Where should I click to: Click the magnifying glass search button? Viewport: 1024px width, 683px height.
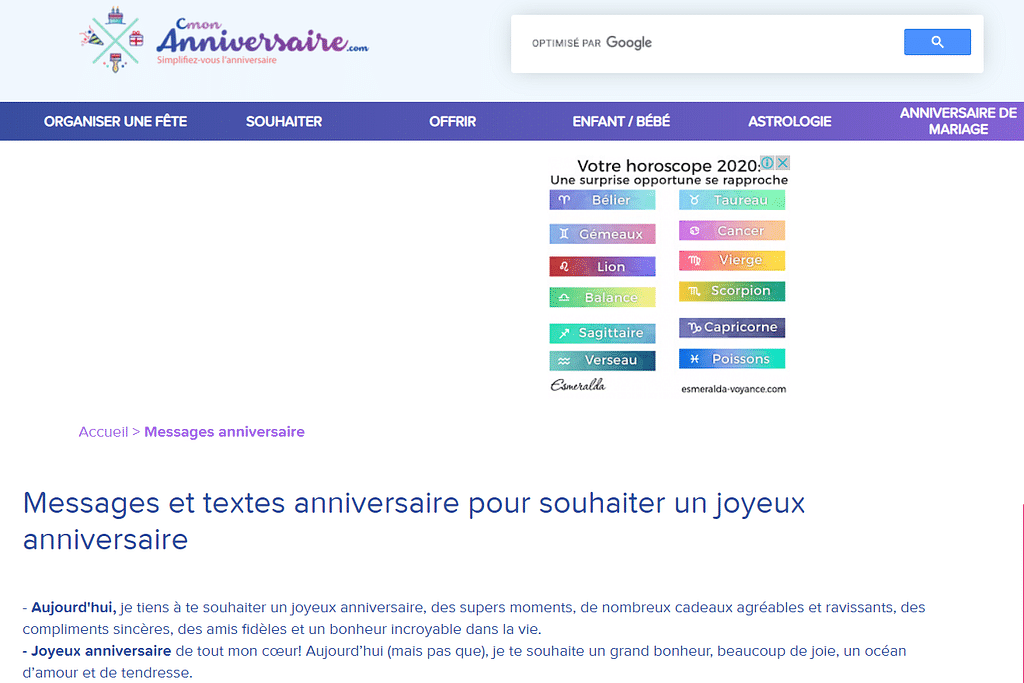[x=937, y=42]
